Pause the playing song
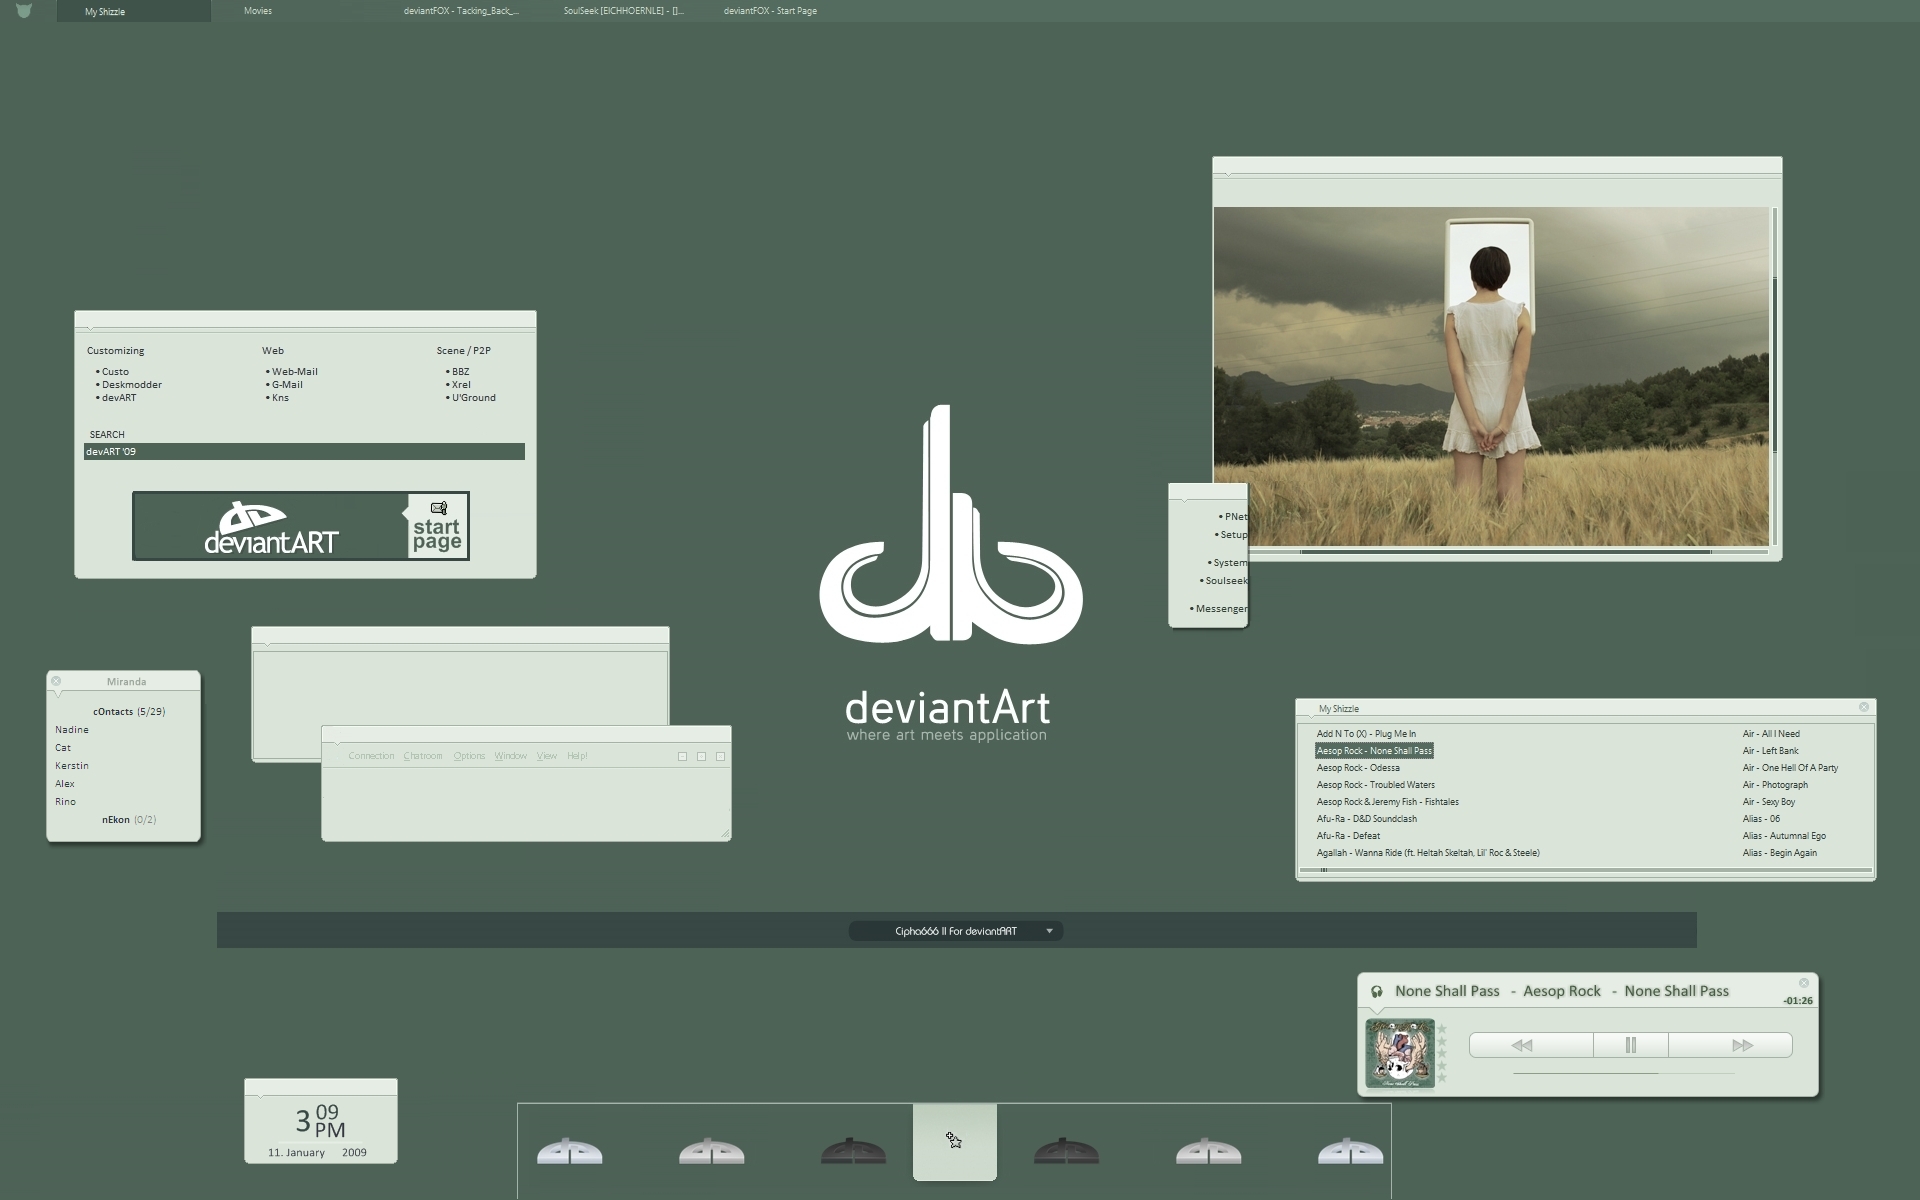The width and height of the screenshot is (1920, 1200). (1631, 1045)
